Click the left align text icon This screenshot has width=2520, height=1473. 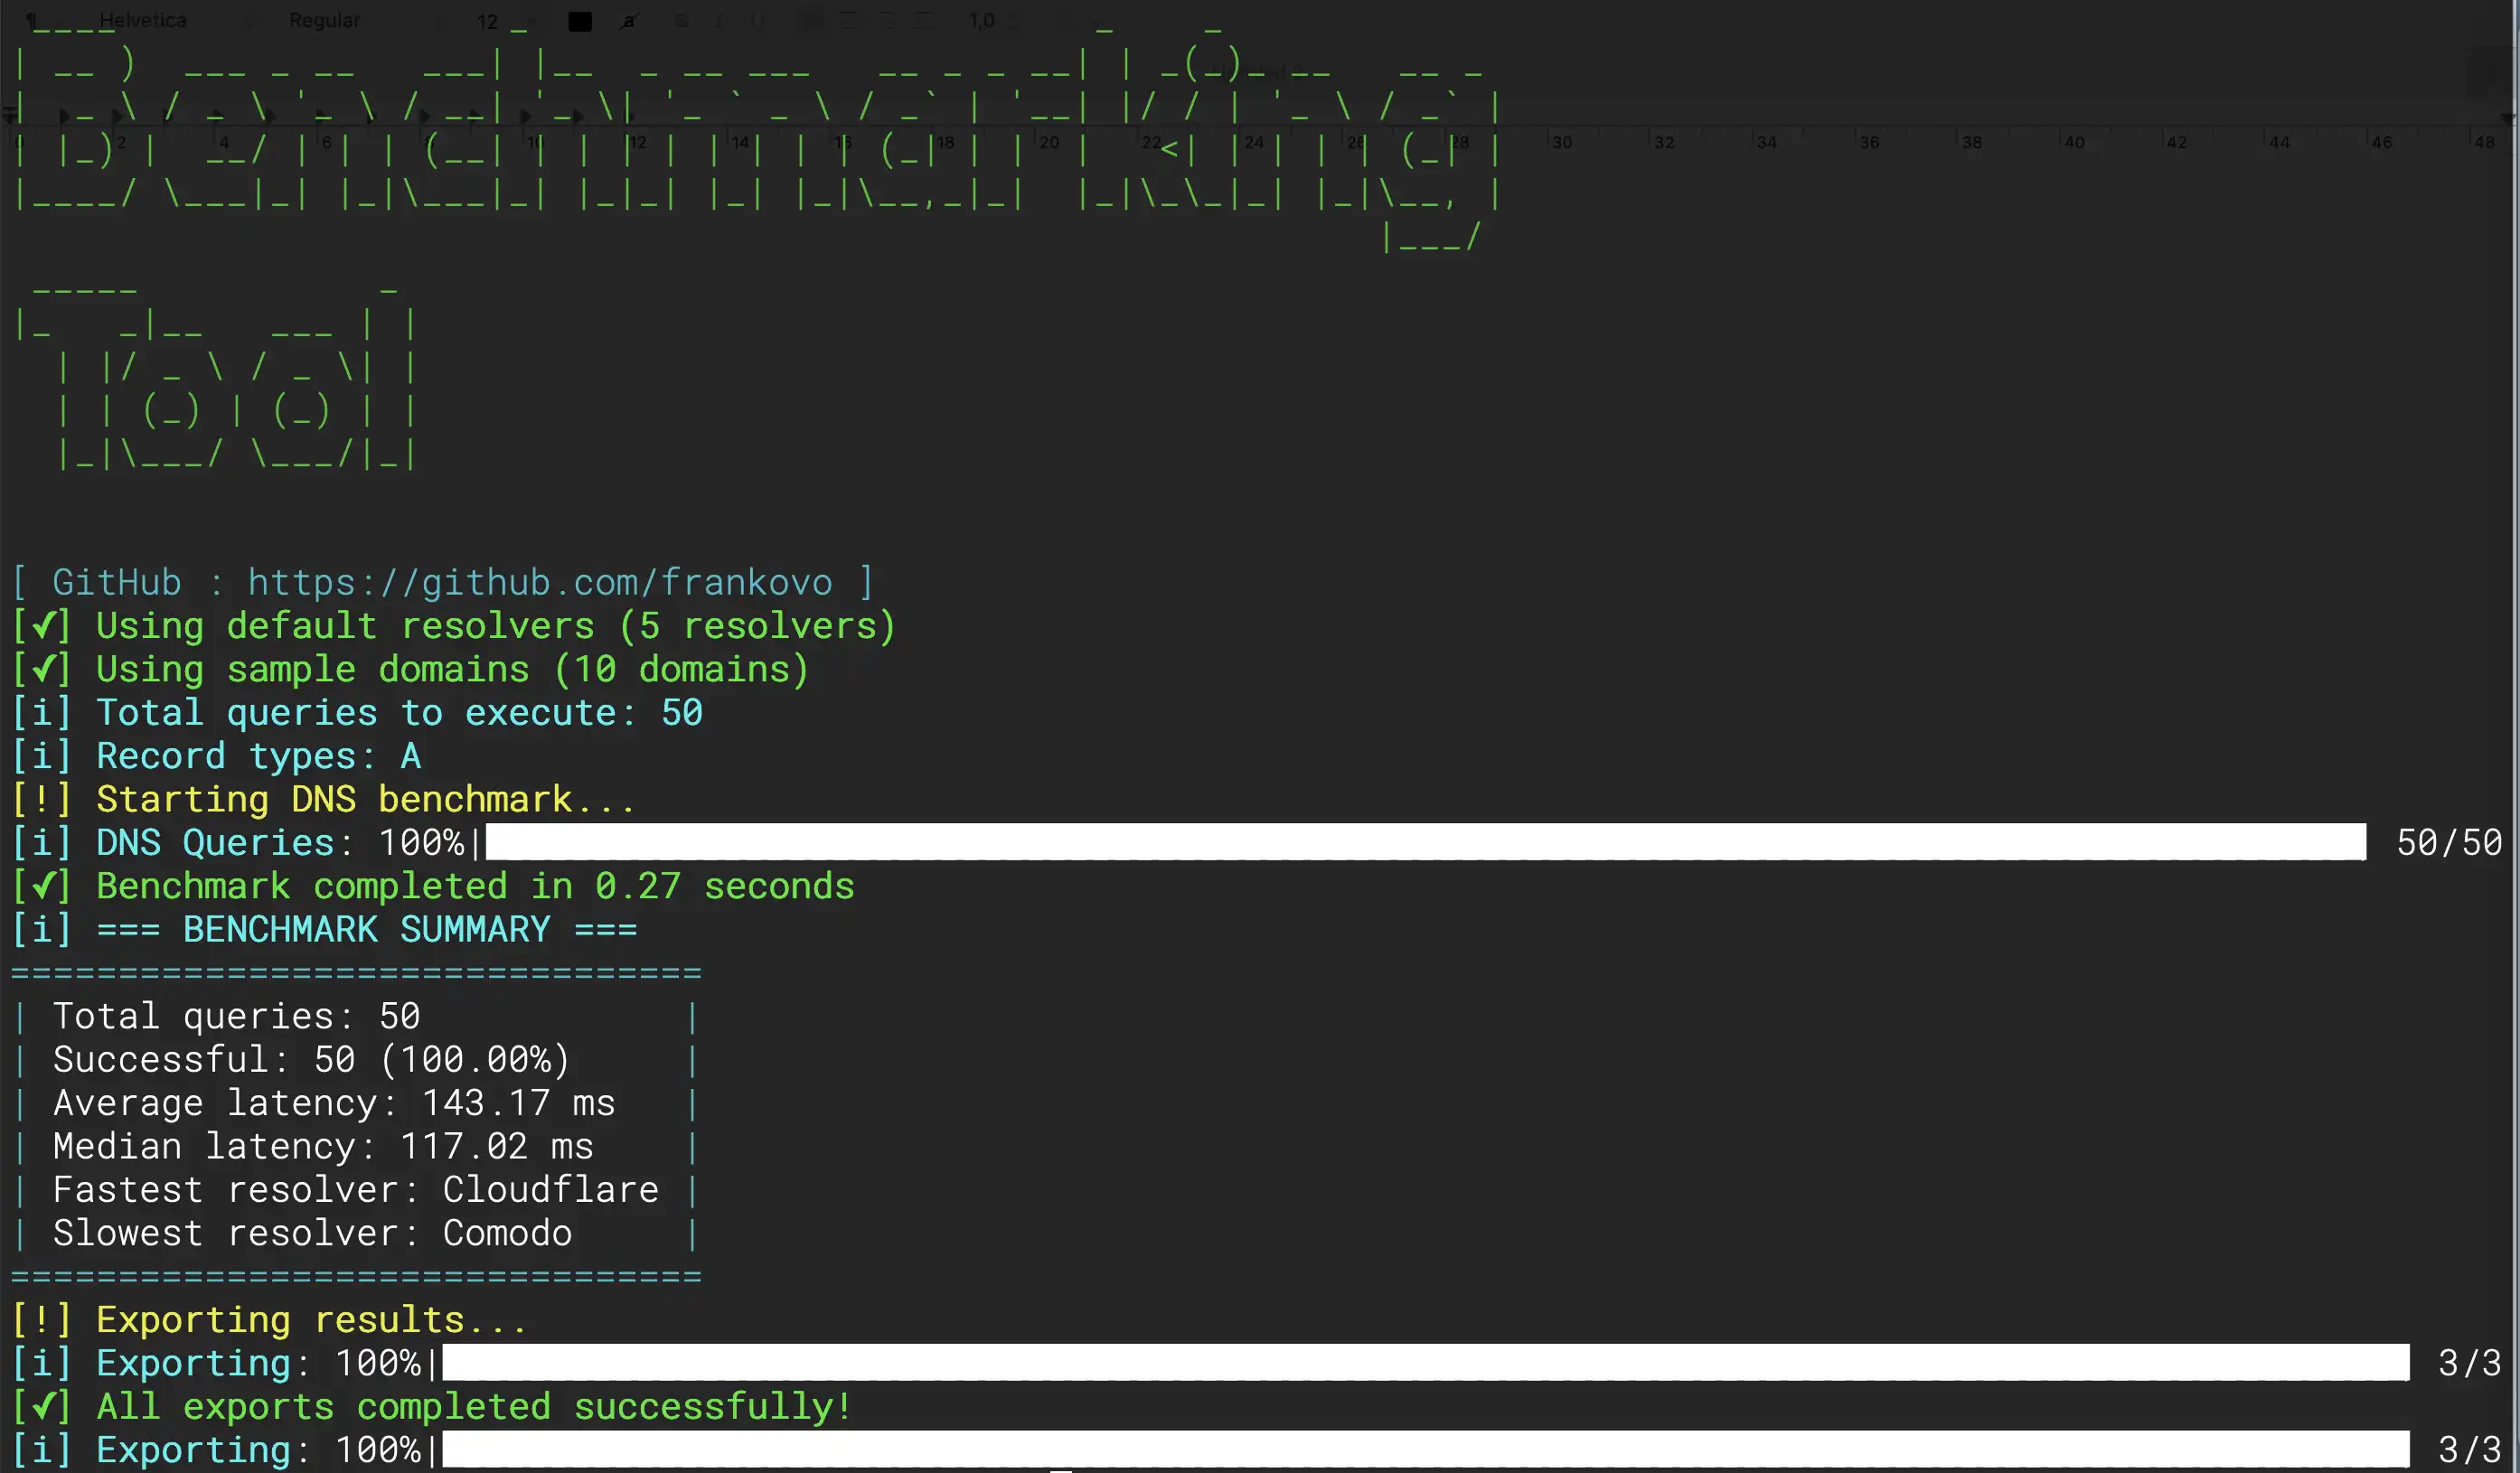coord(813,21)
